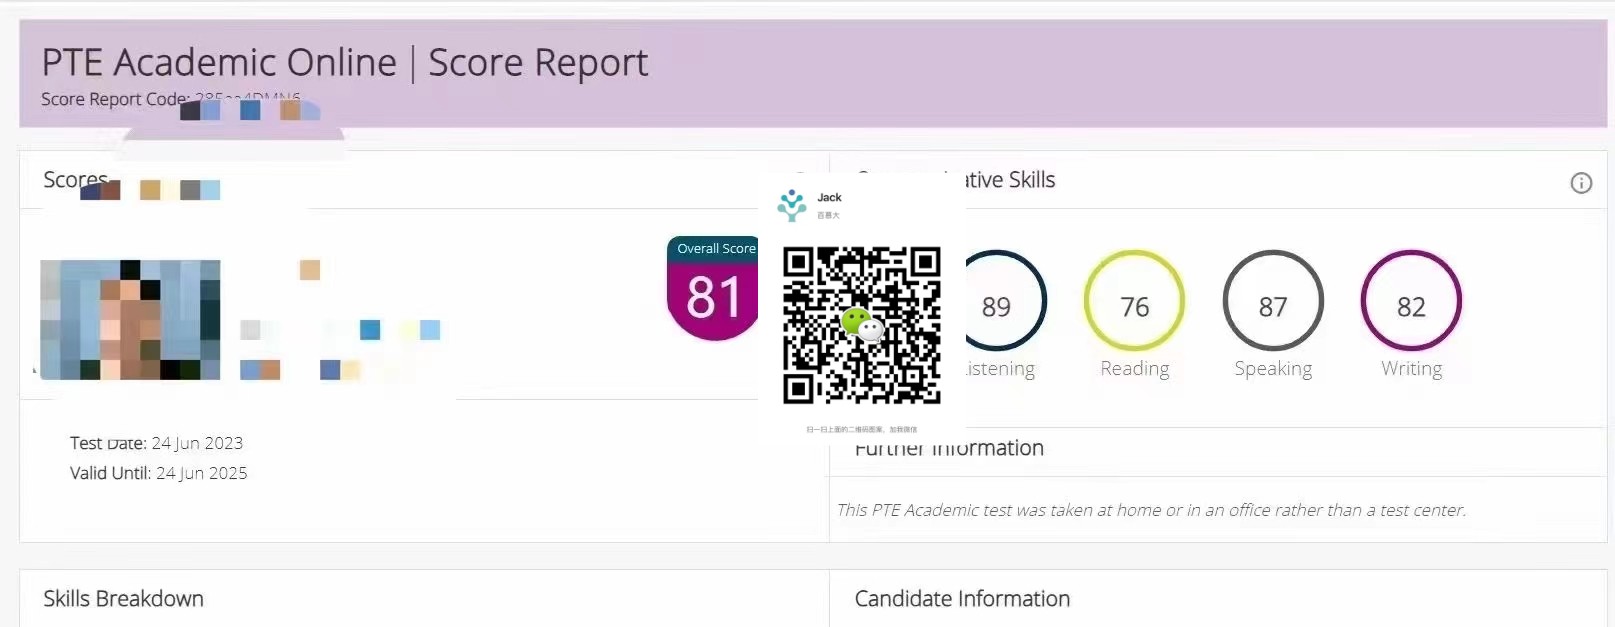Image resolution: width=1615 pixels, height=627 pixels.
Task: Click the "Scores" section heading
Action: click(x=75, y=180)
